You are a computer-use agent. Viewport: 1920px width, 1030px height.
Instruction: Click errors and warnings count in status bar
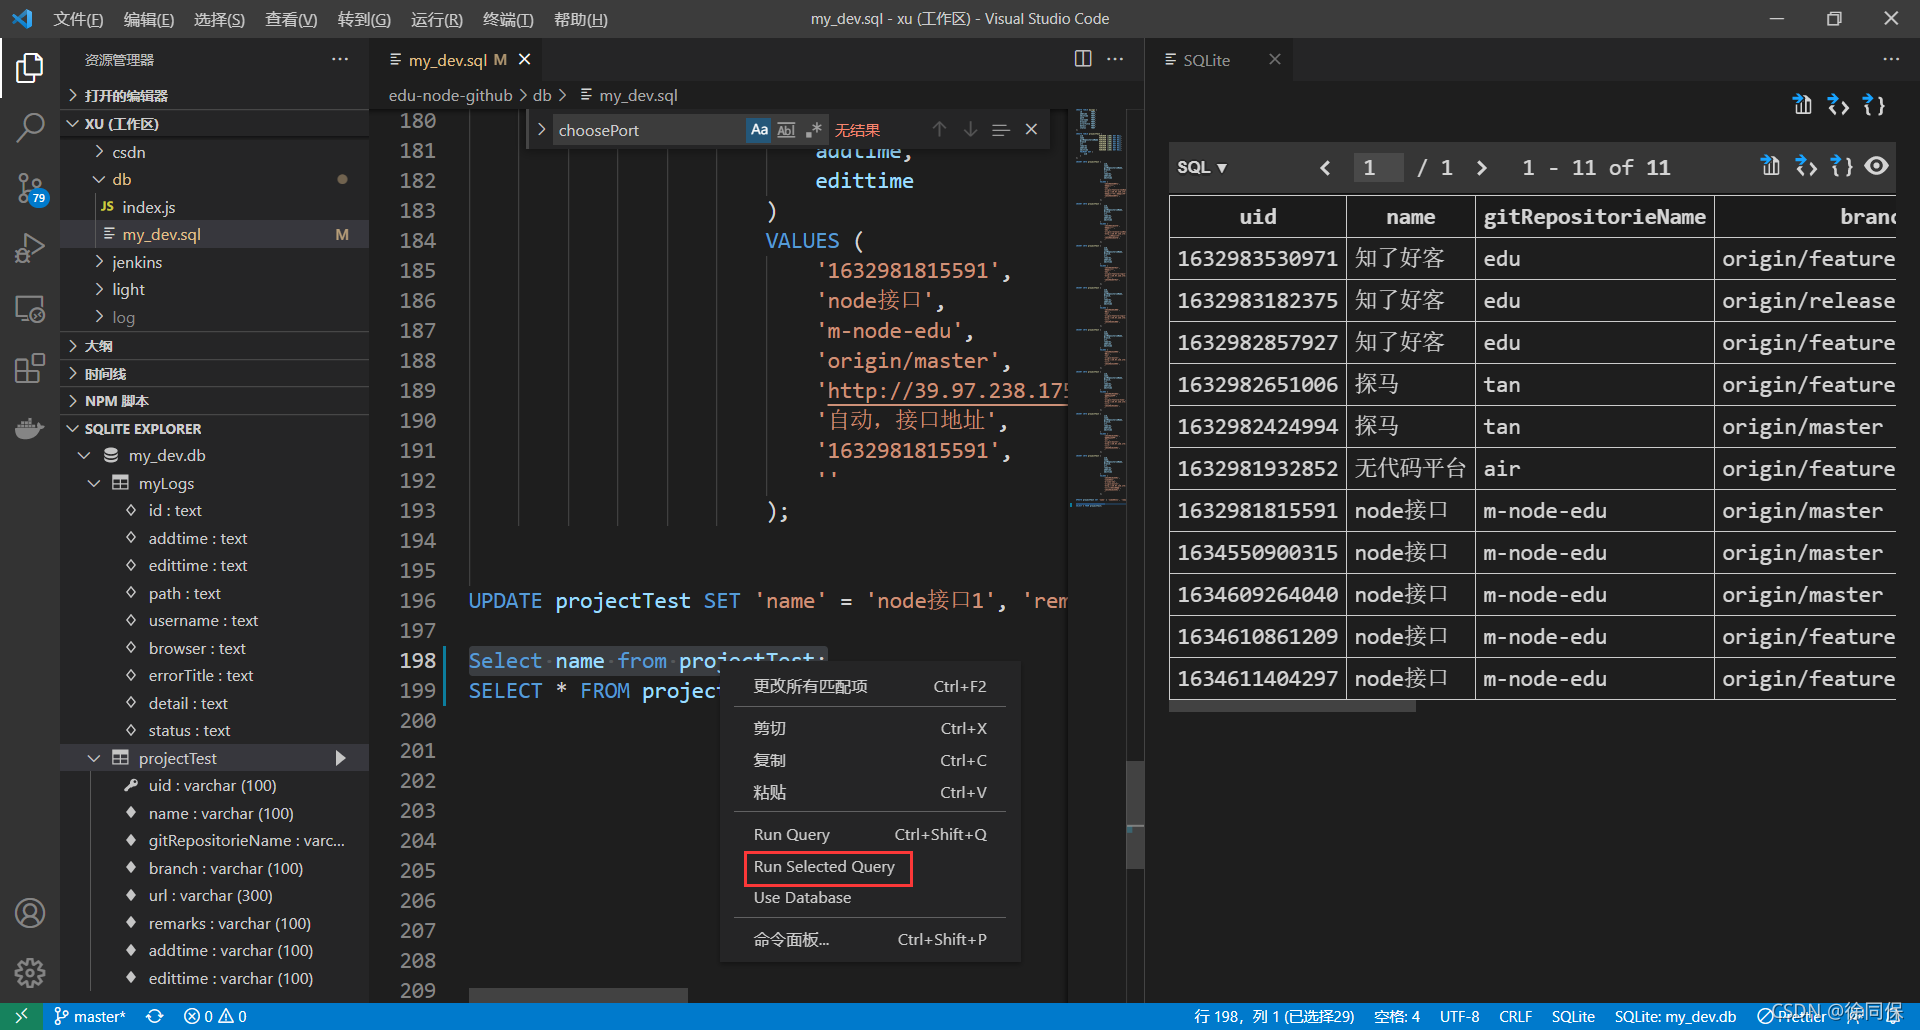[x=215, y=1016]
